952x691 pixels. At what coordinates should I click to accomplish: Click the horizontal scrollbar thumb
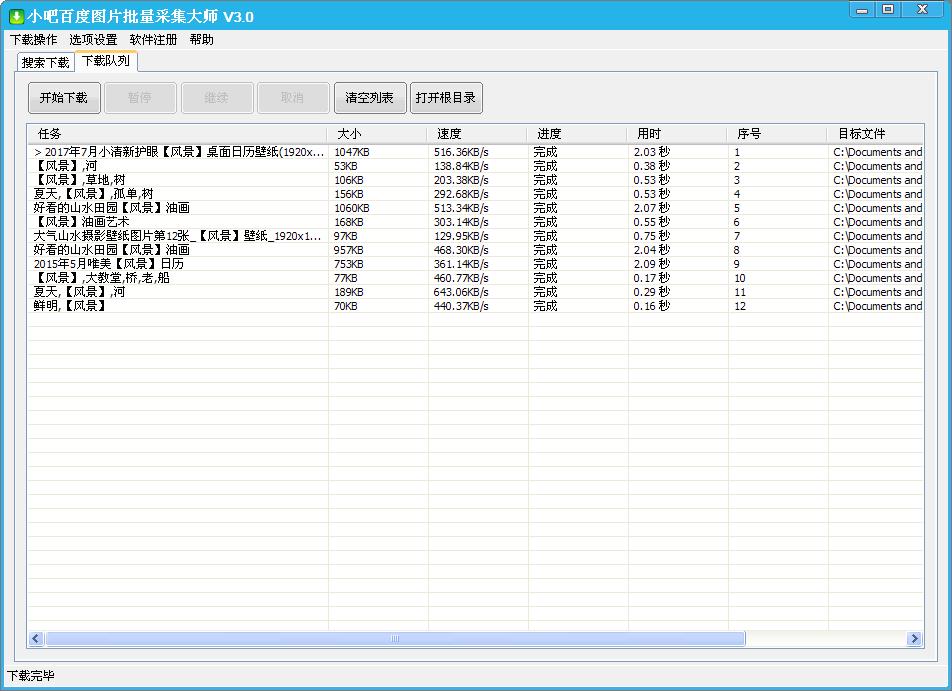tap(395, 639)
